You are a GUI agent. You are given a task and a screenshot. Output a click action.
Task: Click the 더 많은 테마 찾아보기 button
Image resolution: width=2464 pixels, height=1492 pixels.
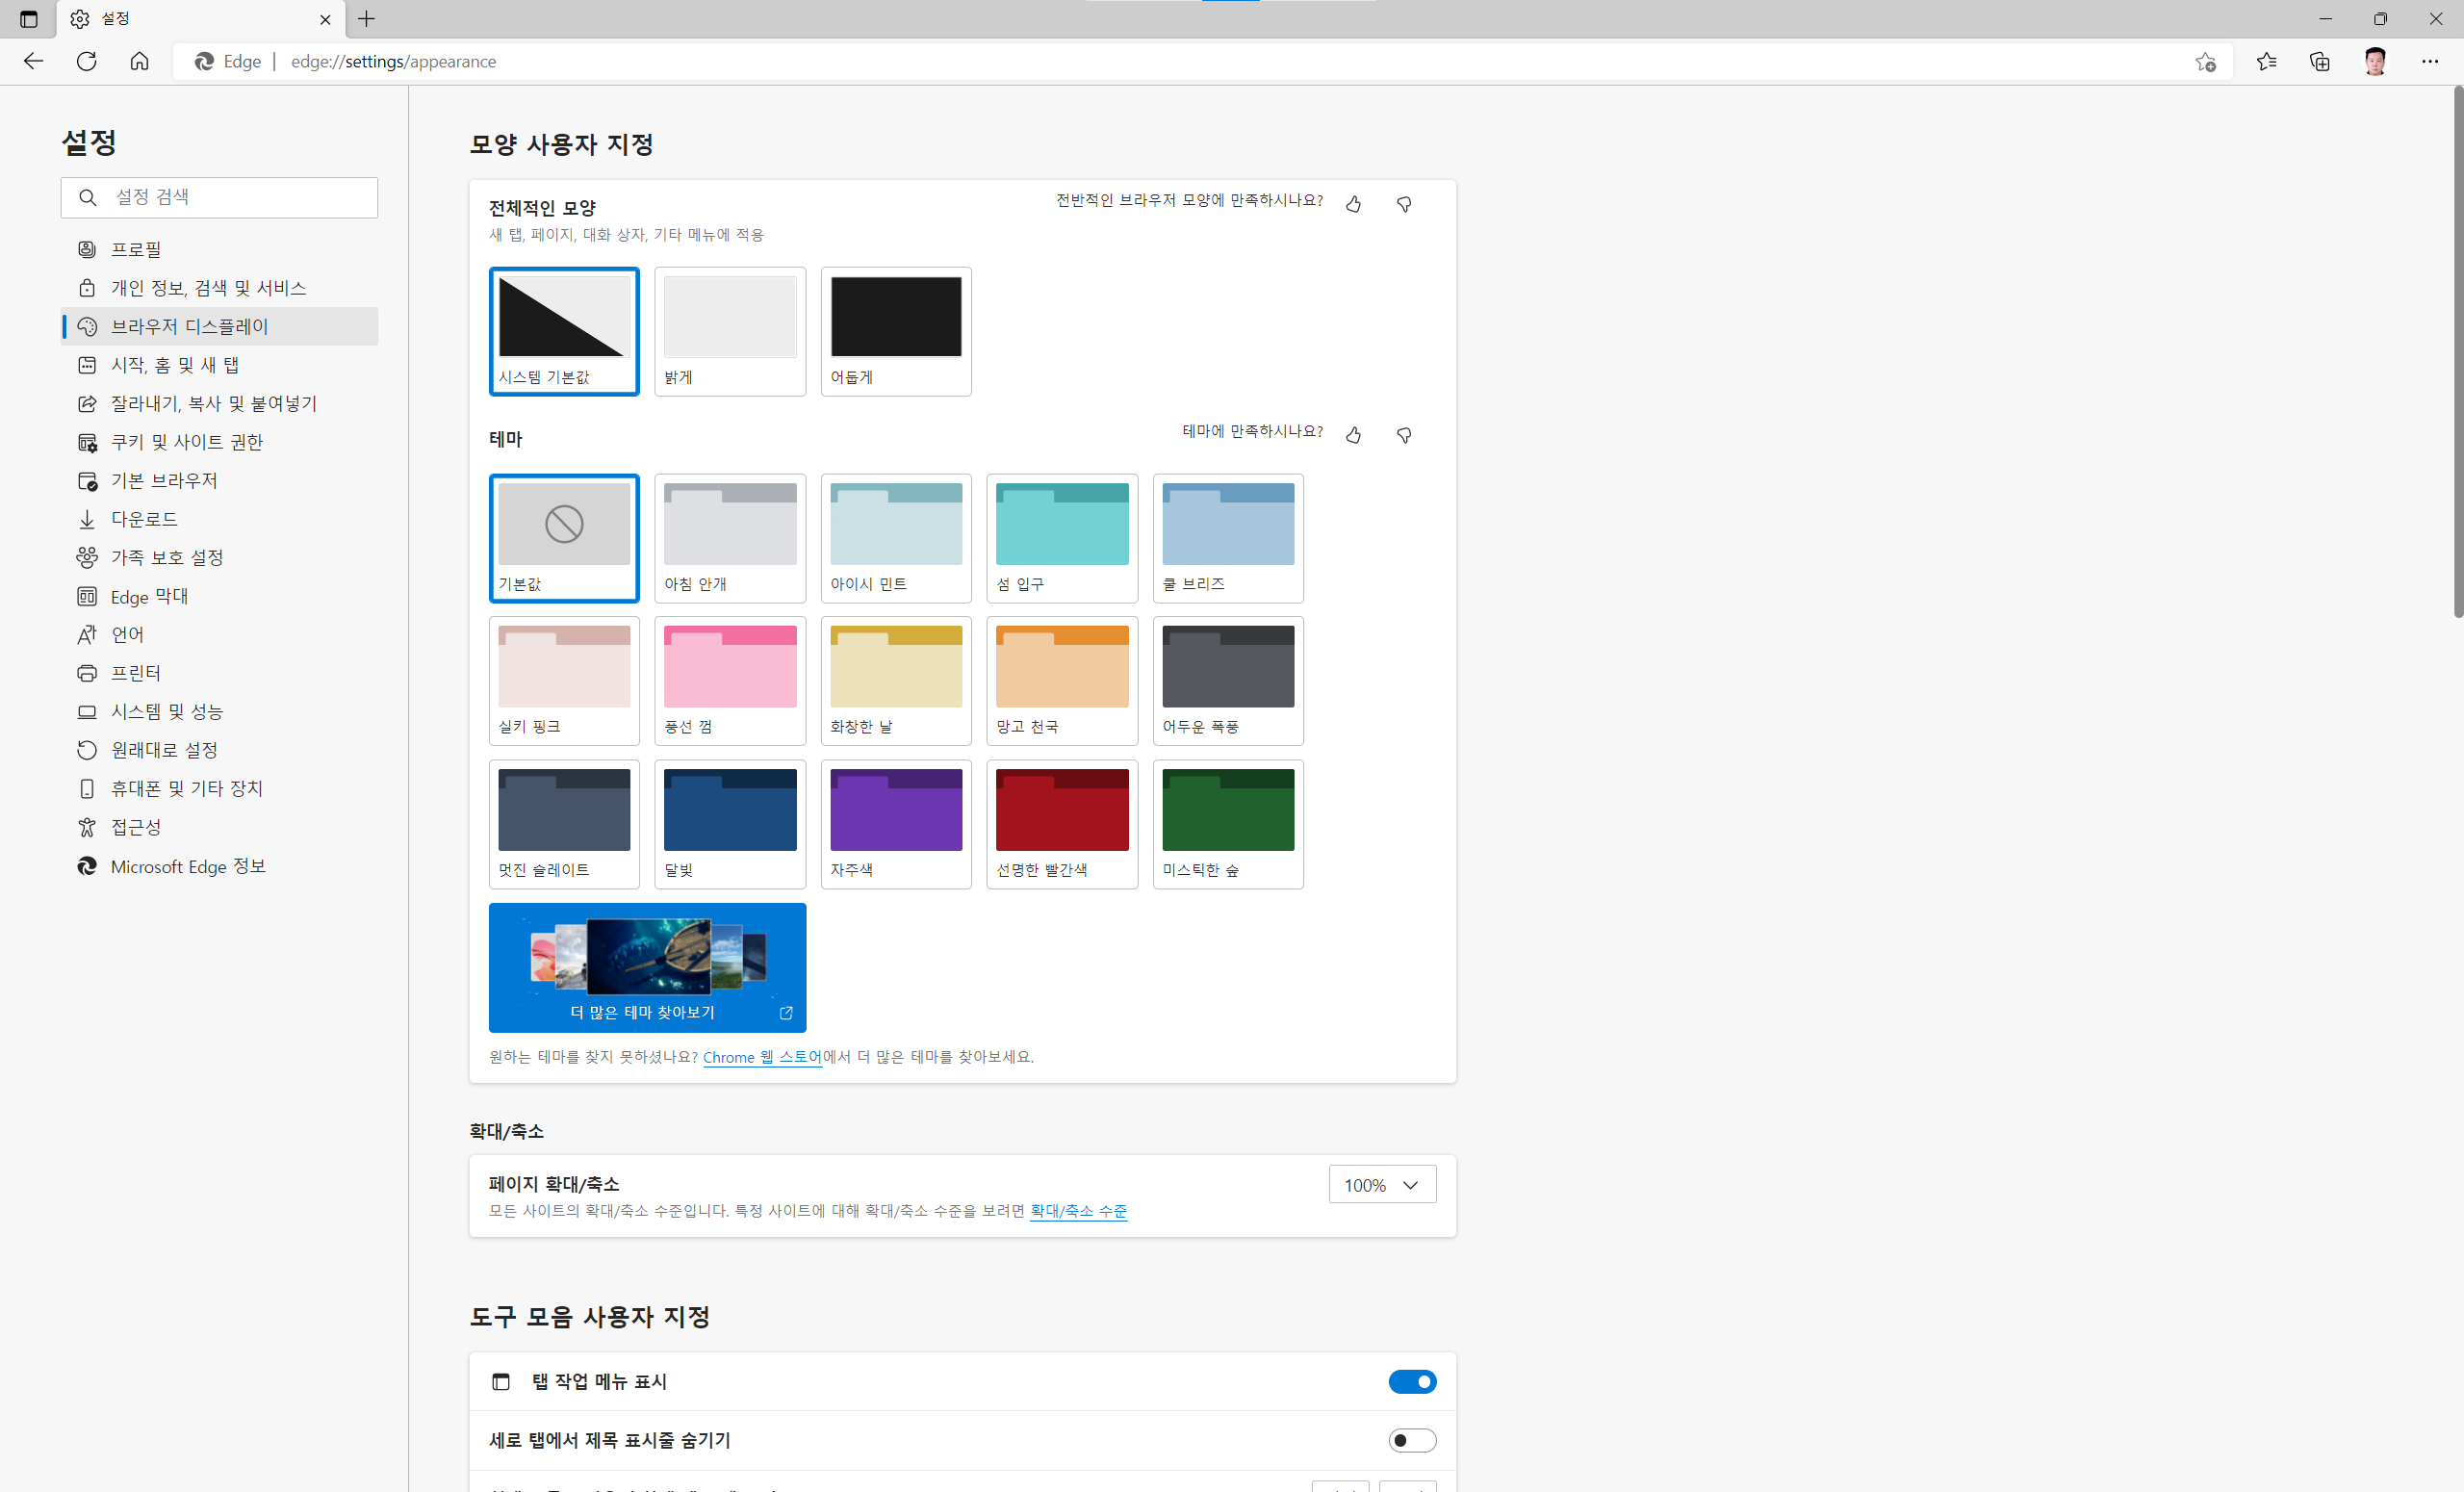pos(647,967)
